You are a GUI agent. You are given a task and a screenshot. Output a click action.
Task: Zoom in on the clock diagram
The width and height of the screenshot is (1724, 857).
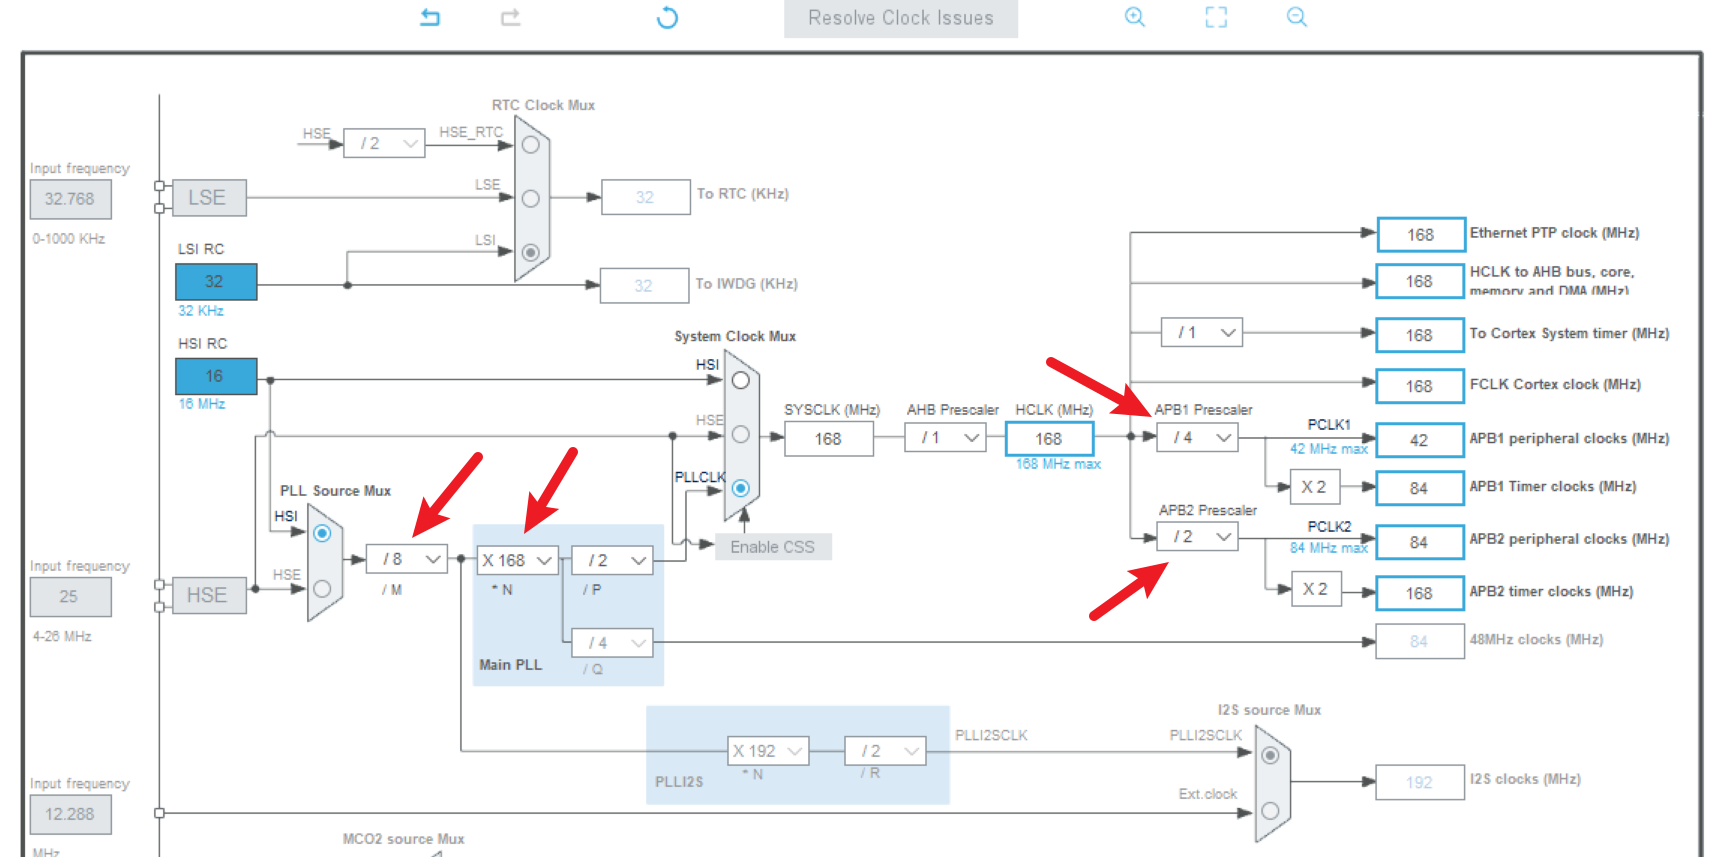click(1135, 17)
